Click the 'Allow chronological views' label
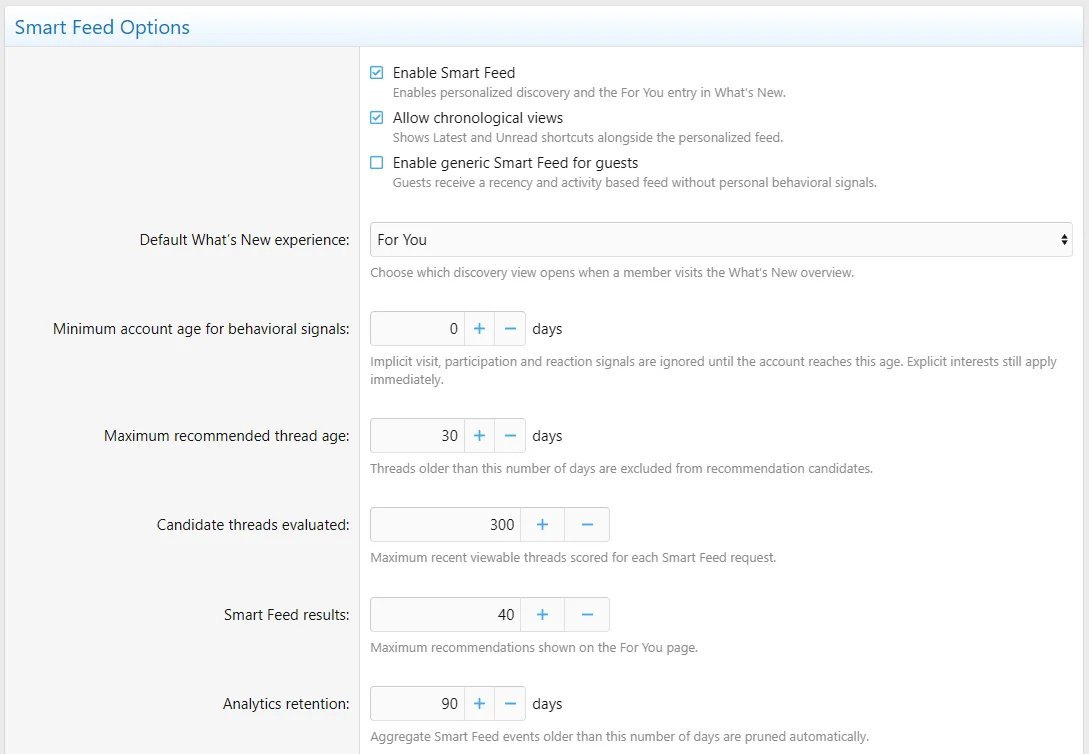The image size is (1089, 754). [478, 118]
